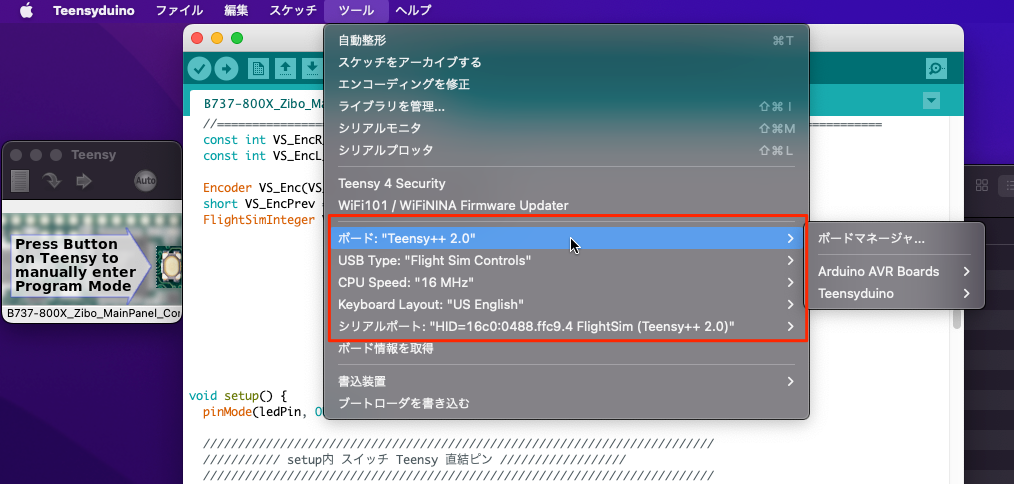The image size is (1014, 484).
Task: Click the setup内 スイッチ Teensy 直結ピン comment
Action: point(414,459)
